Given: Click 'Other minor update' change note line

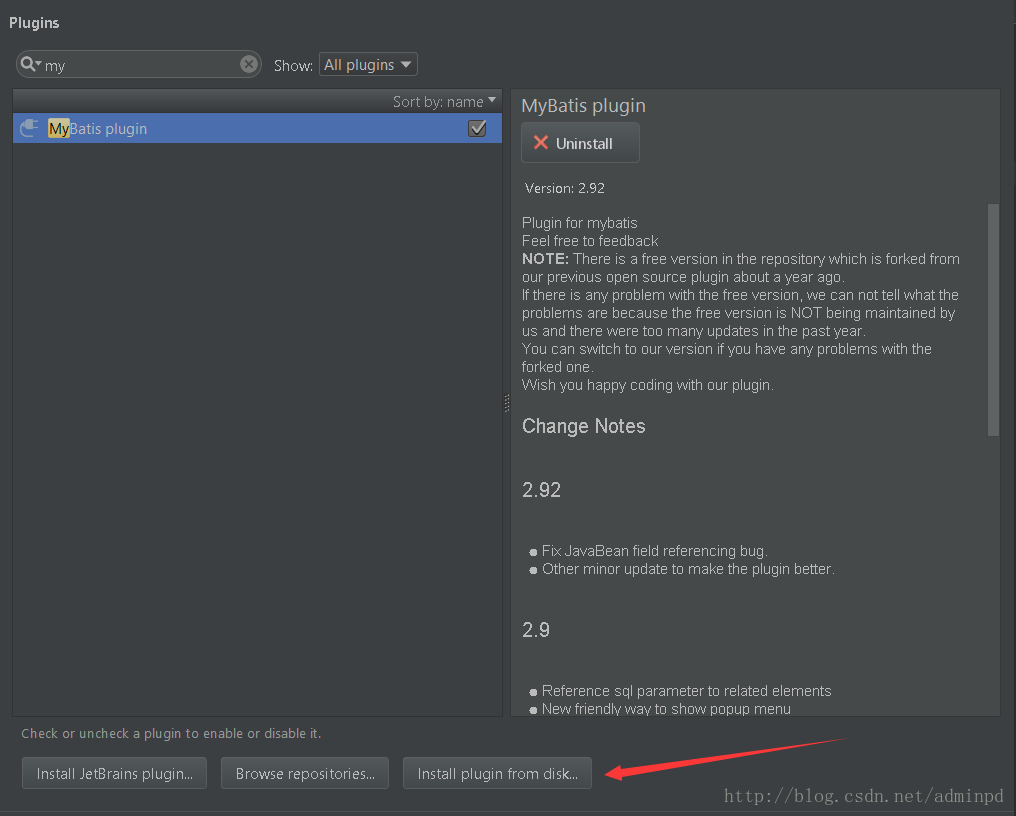Looking at the screenshot, I should click(688, 569).
